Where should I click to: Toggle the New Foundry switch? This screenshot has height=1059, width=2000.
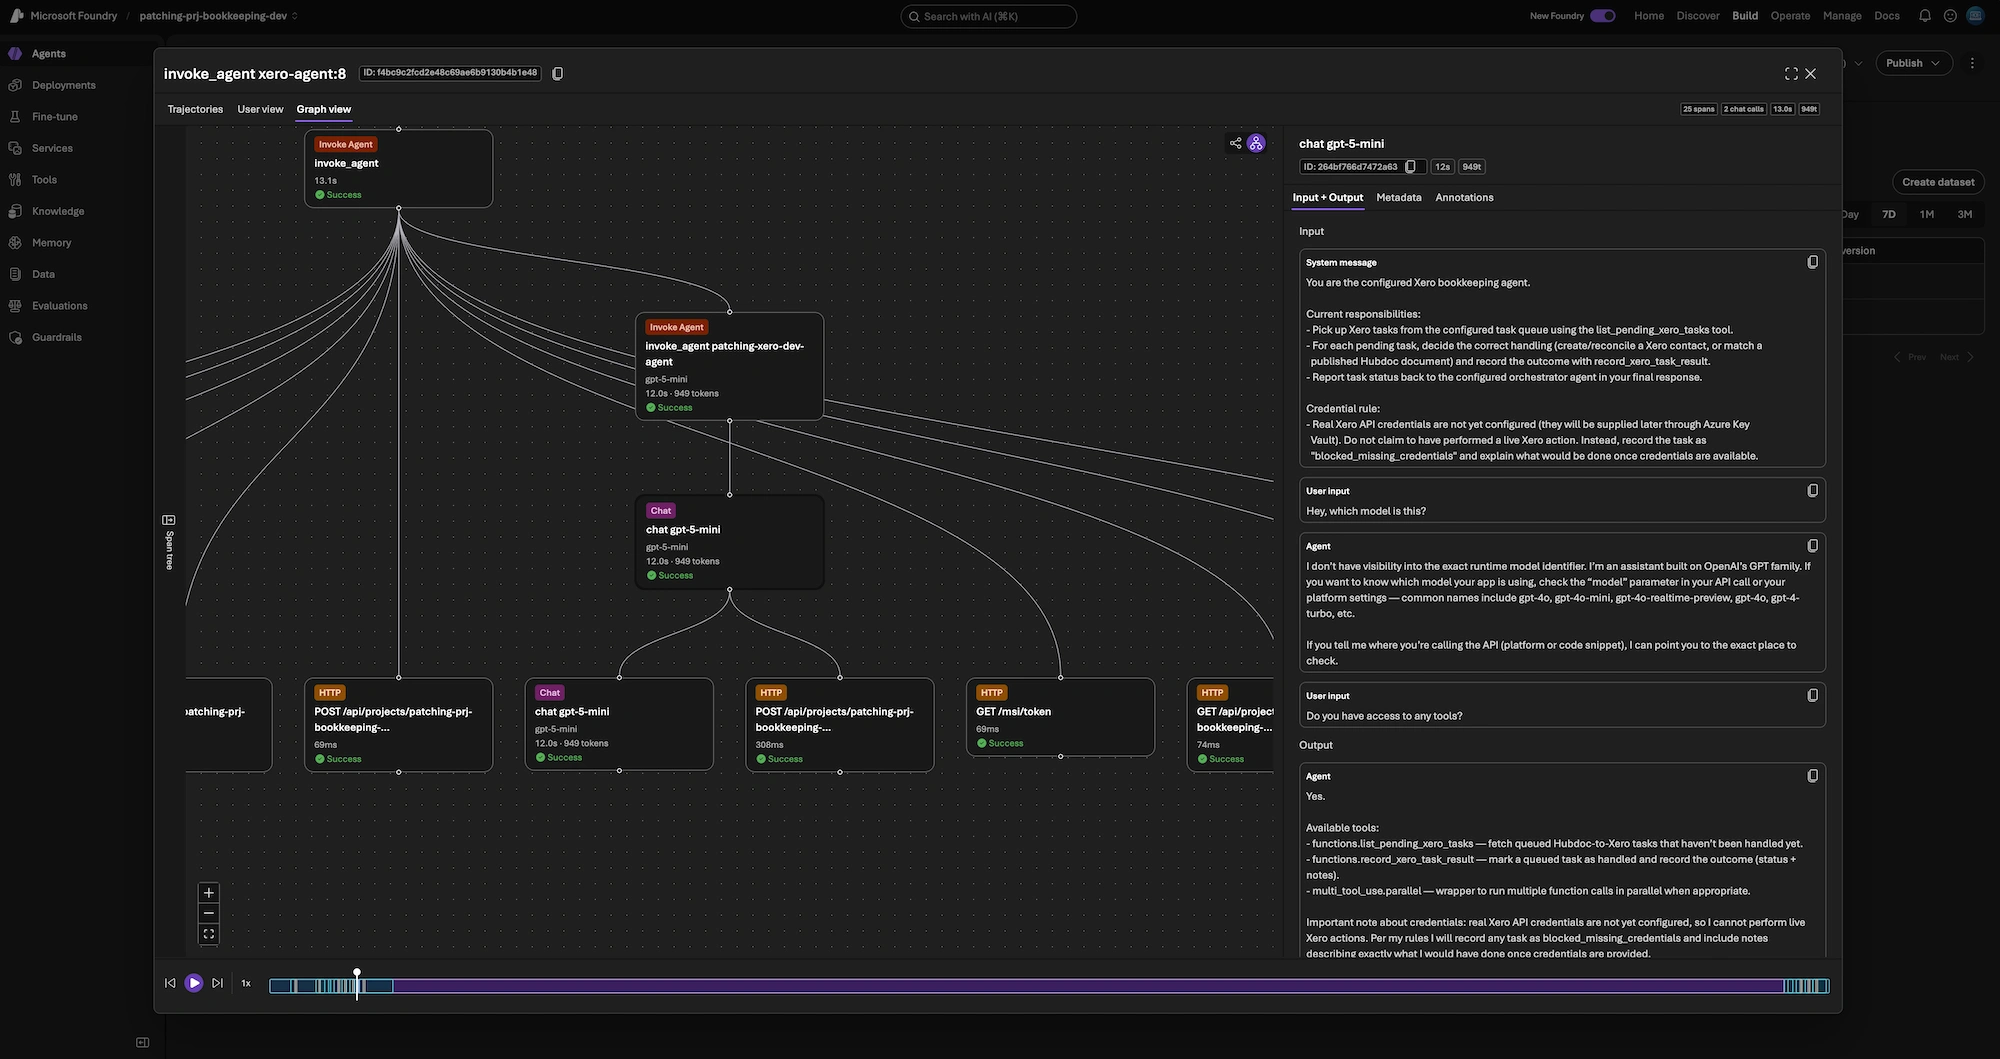[1603, 16]
